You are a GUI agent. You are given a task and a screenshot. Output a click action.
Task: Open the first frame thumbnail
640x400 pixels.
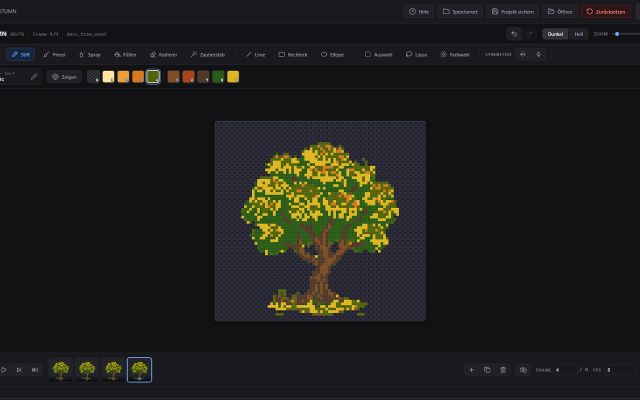61,370
